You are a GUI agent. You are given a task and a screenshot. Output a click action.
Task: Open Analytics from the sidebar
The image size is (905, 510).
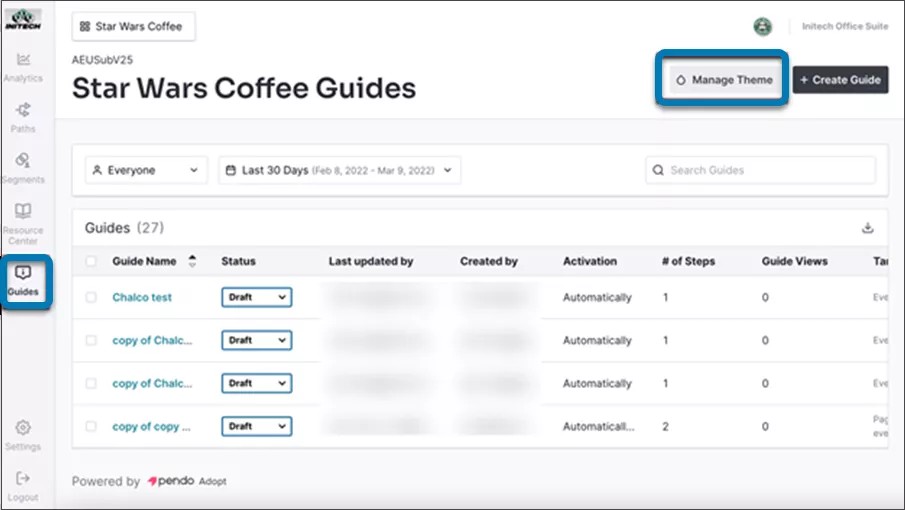tap(23, 66)
